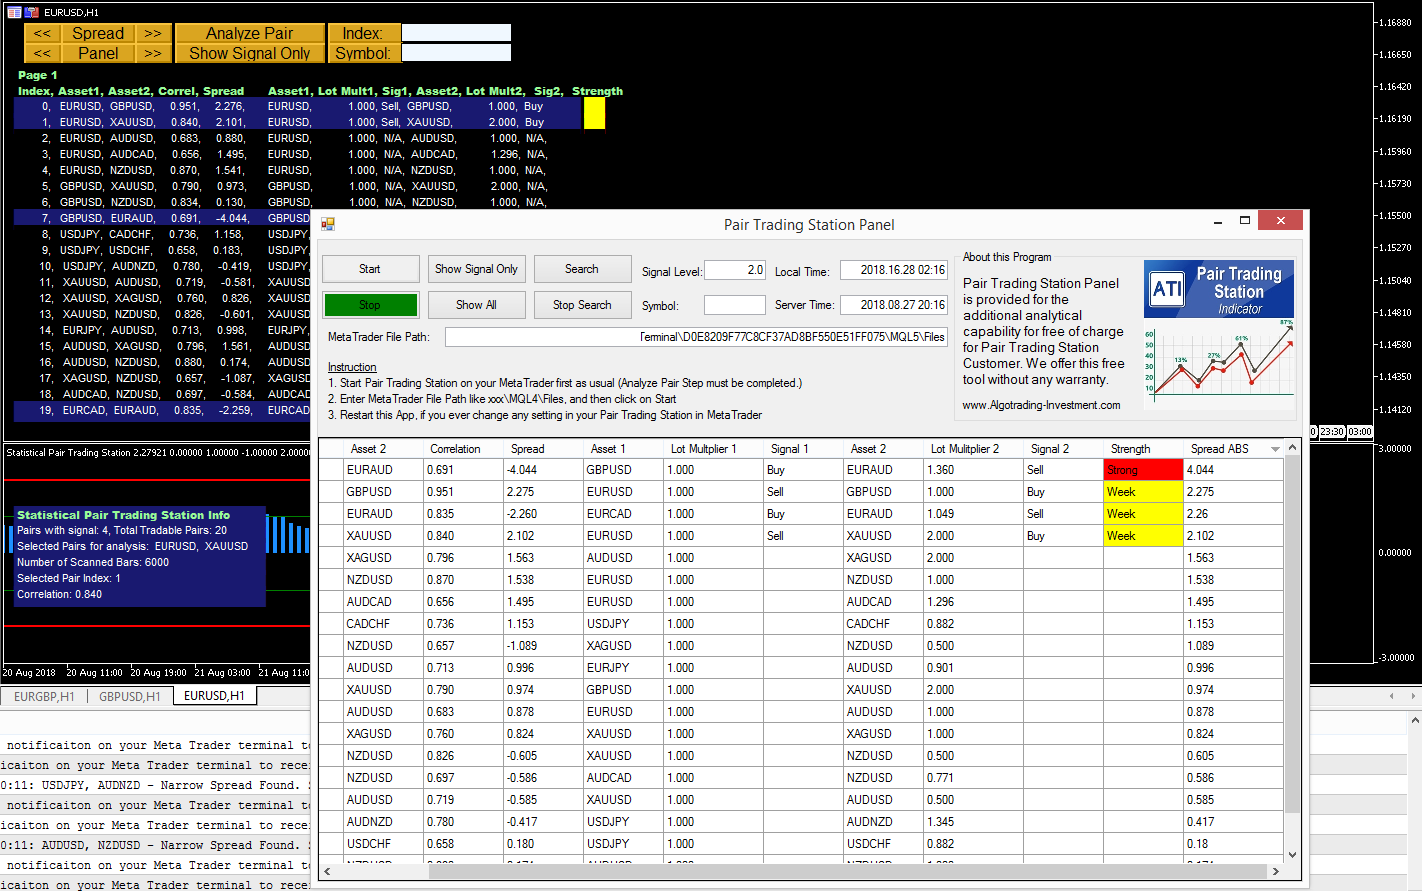1422x891 pixels.
Task: Click the EURUSD,H1 chart window icon
Action: click(x=14, y=12)
